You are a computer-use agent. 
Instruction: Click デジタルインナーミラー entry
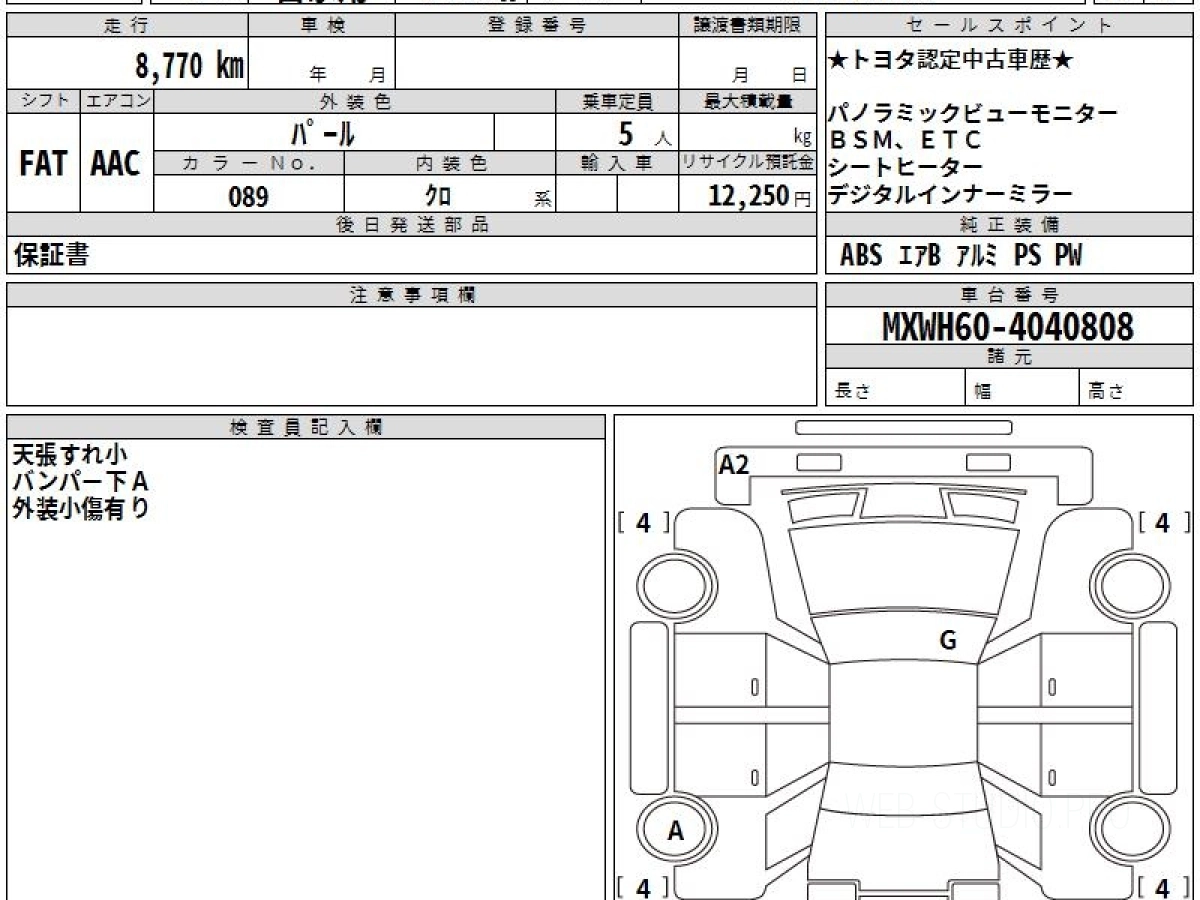click(950, 194)
